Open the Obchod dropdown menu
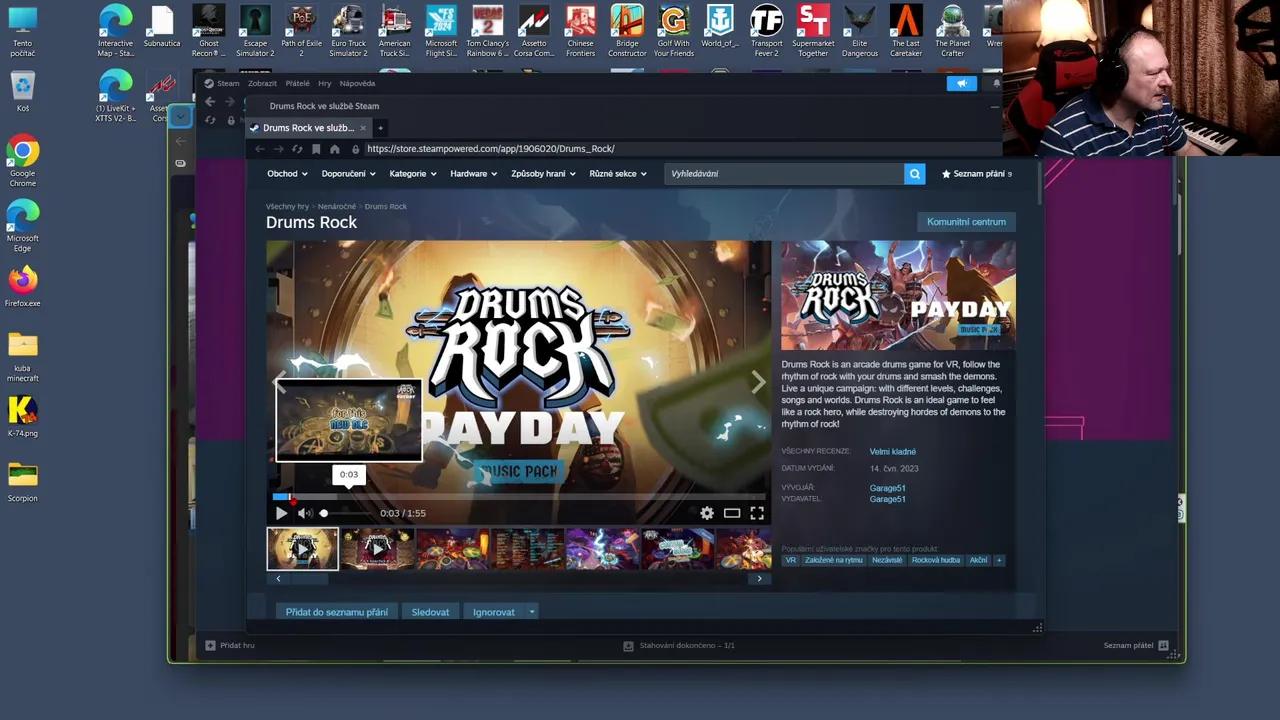 coord(286,174)
